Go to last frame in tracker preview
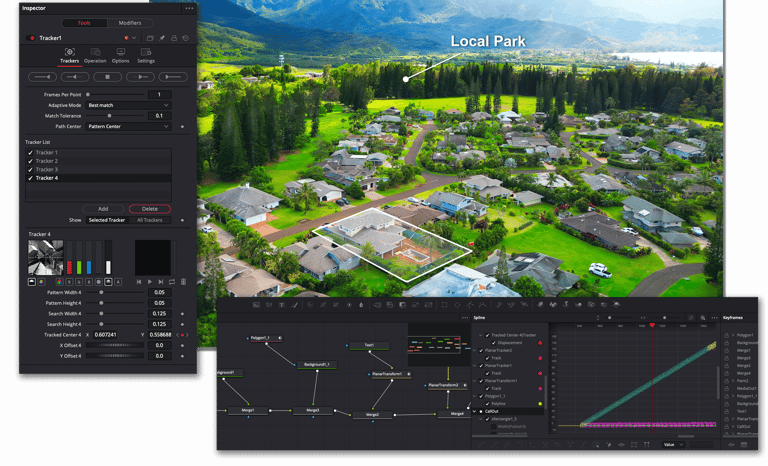768x466 pixels. (x=161, y=282)
